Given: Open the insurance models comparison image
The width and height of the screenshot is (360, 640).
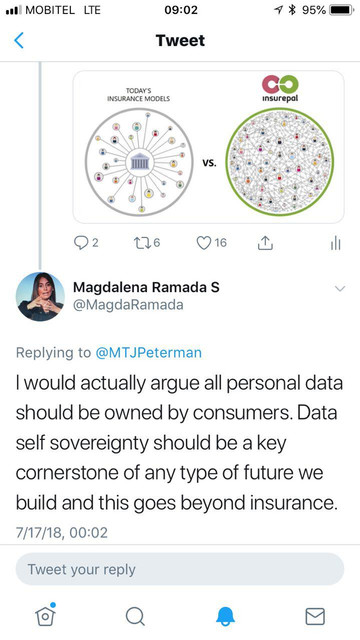Looking at the screenshot, I should (x=208, y=147).
